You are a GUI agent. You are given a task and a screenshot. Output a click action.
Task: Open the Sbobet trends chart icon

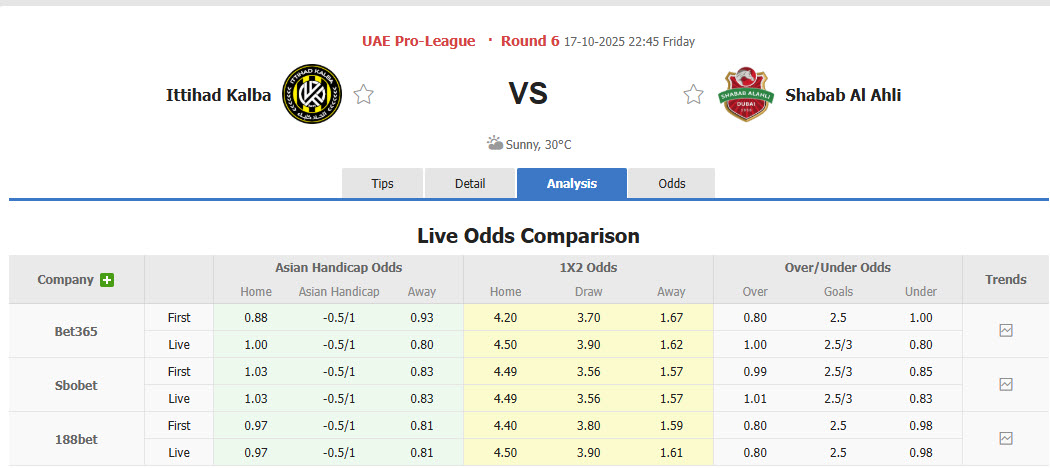pyautogui.click(x=1006, y=384)
